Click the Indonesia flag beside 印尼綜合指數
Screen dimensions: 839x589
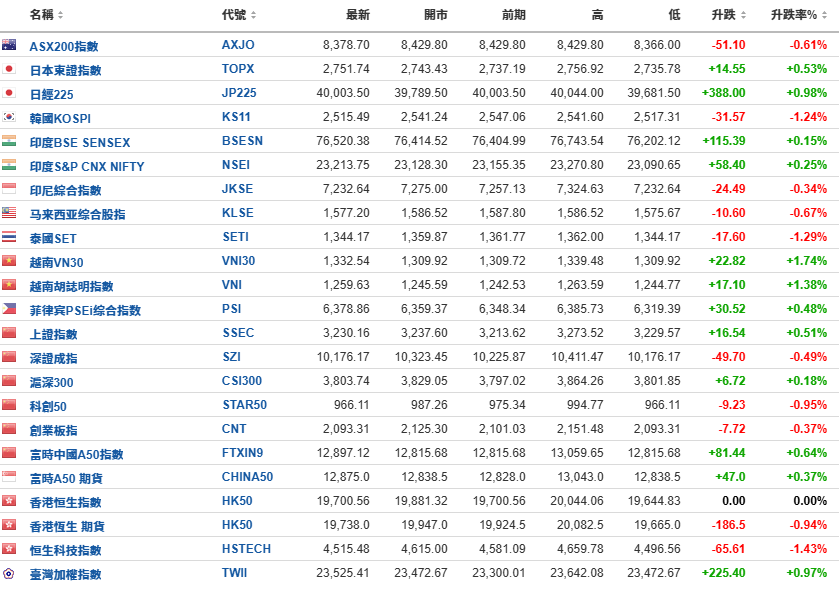9,189
